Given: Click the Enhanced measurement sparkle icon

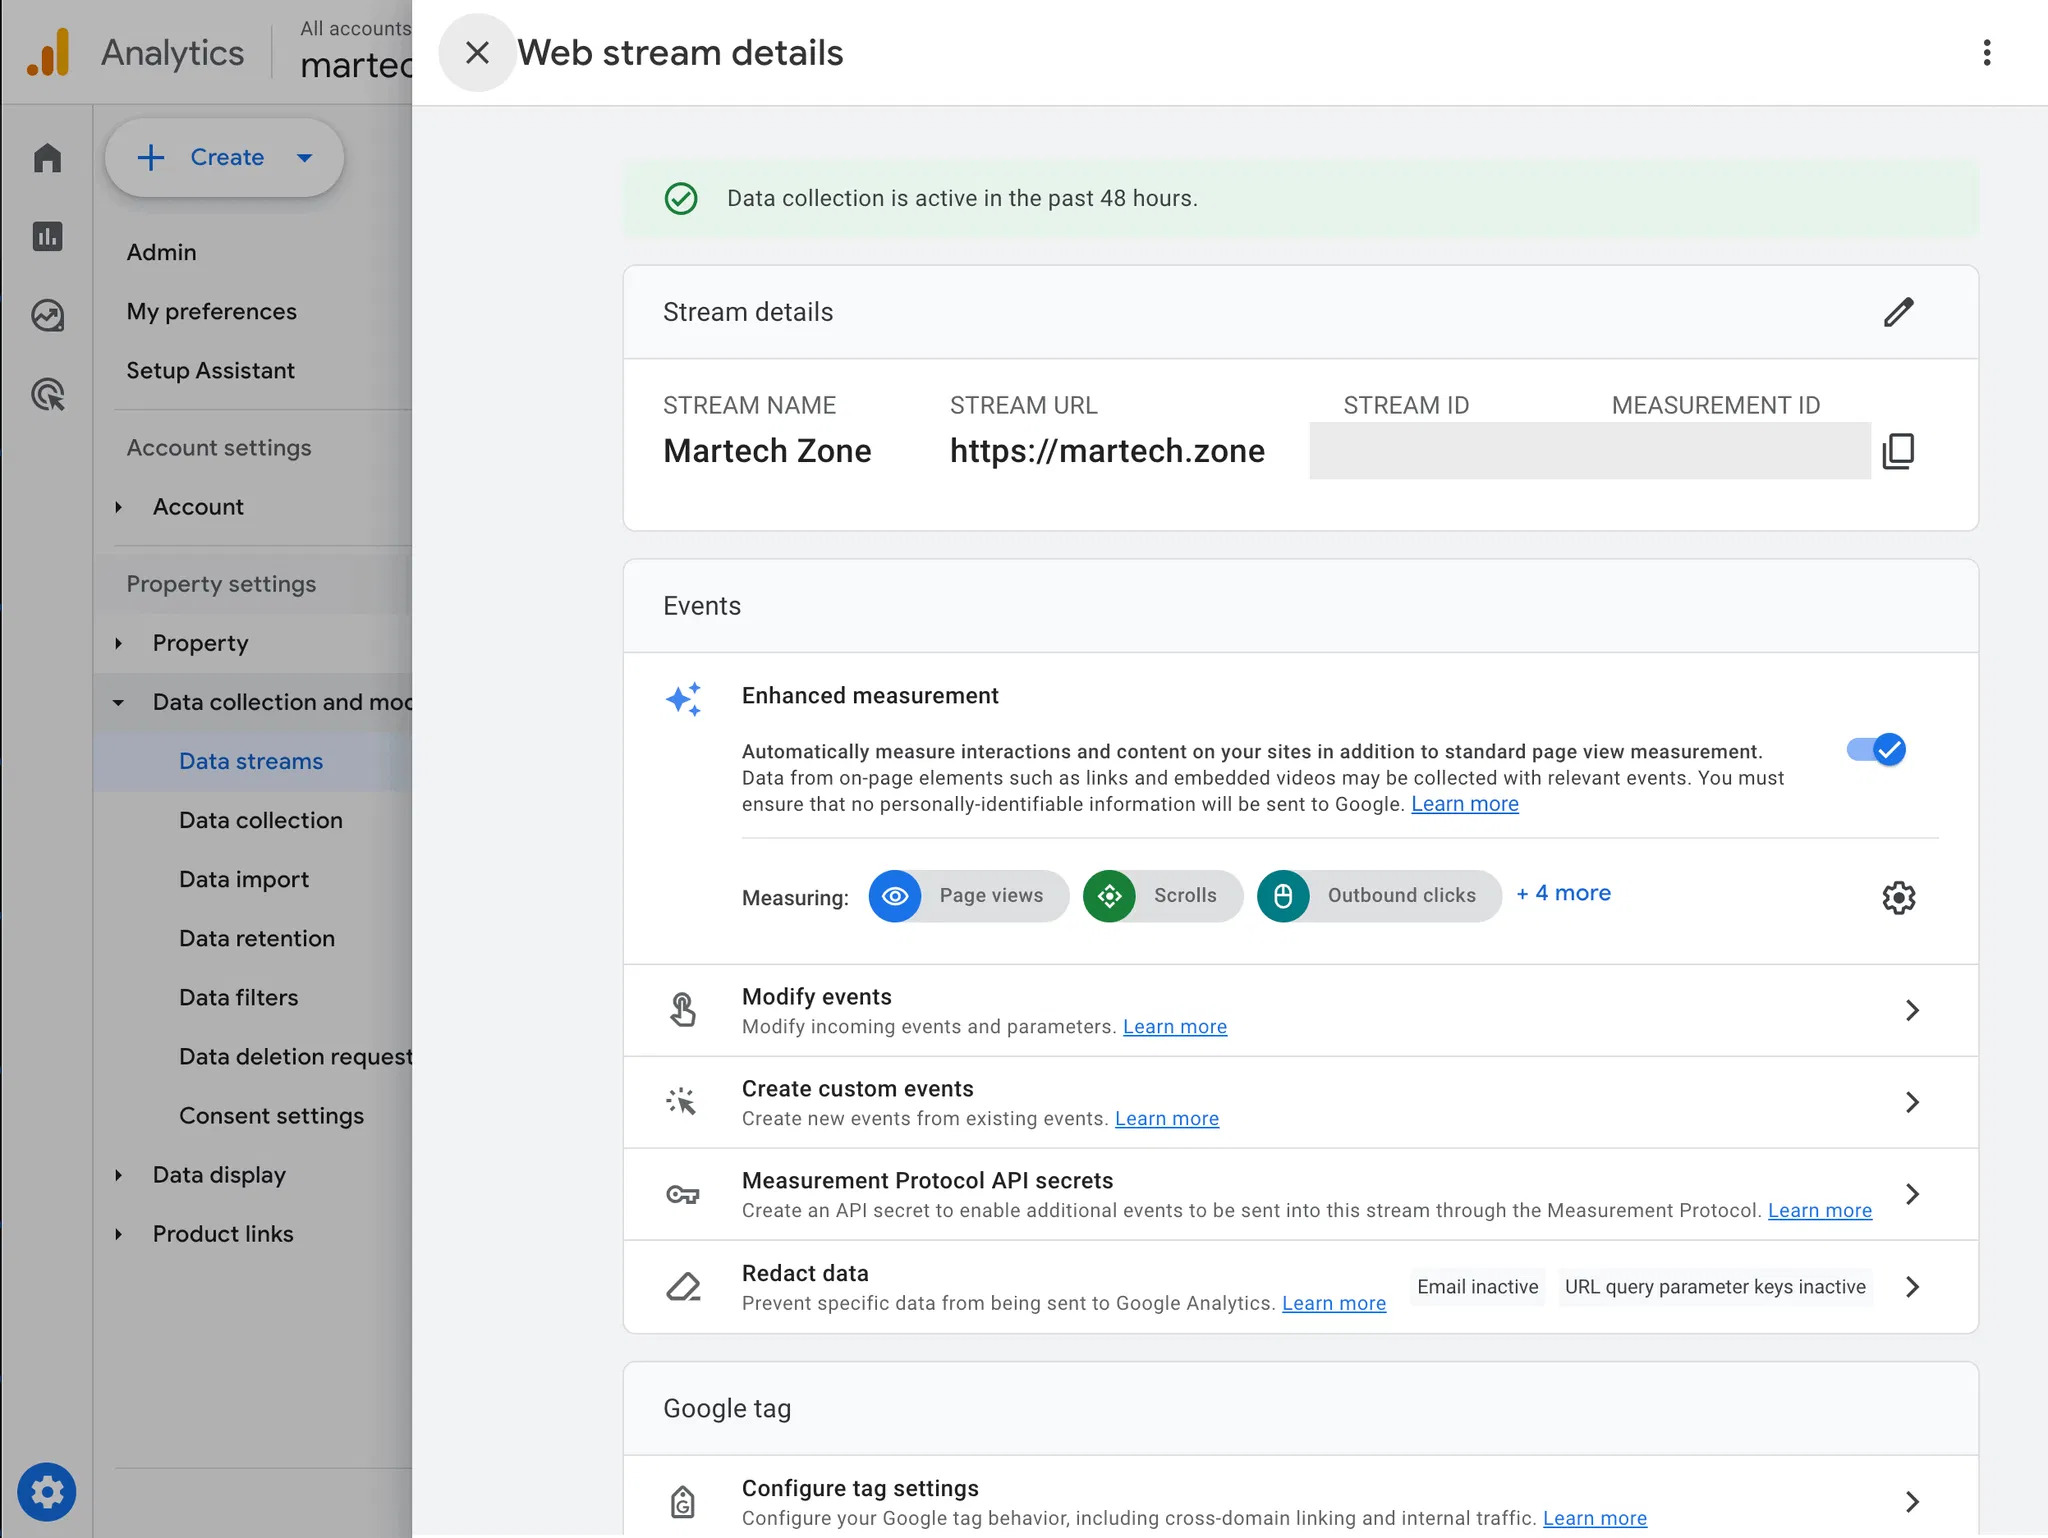Looking at the screenshot, I should (x=684, y=699).
